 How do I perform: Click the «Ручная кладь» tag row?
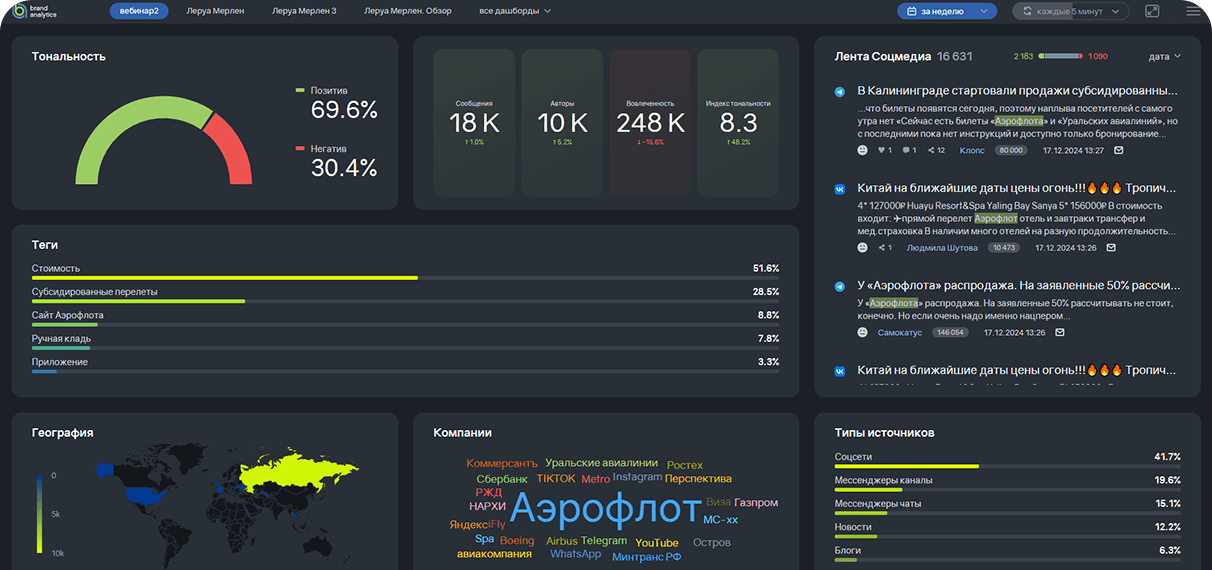pos(405,343)
